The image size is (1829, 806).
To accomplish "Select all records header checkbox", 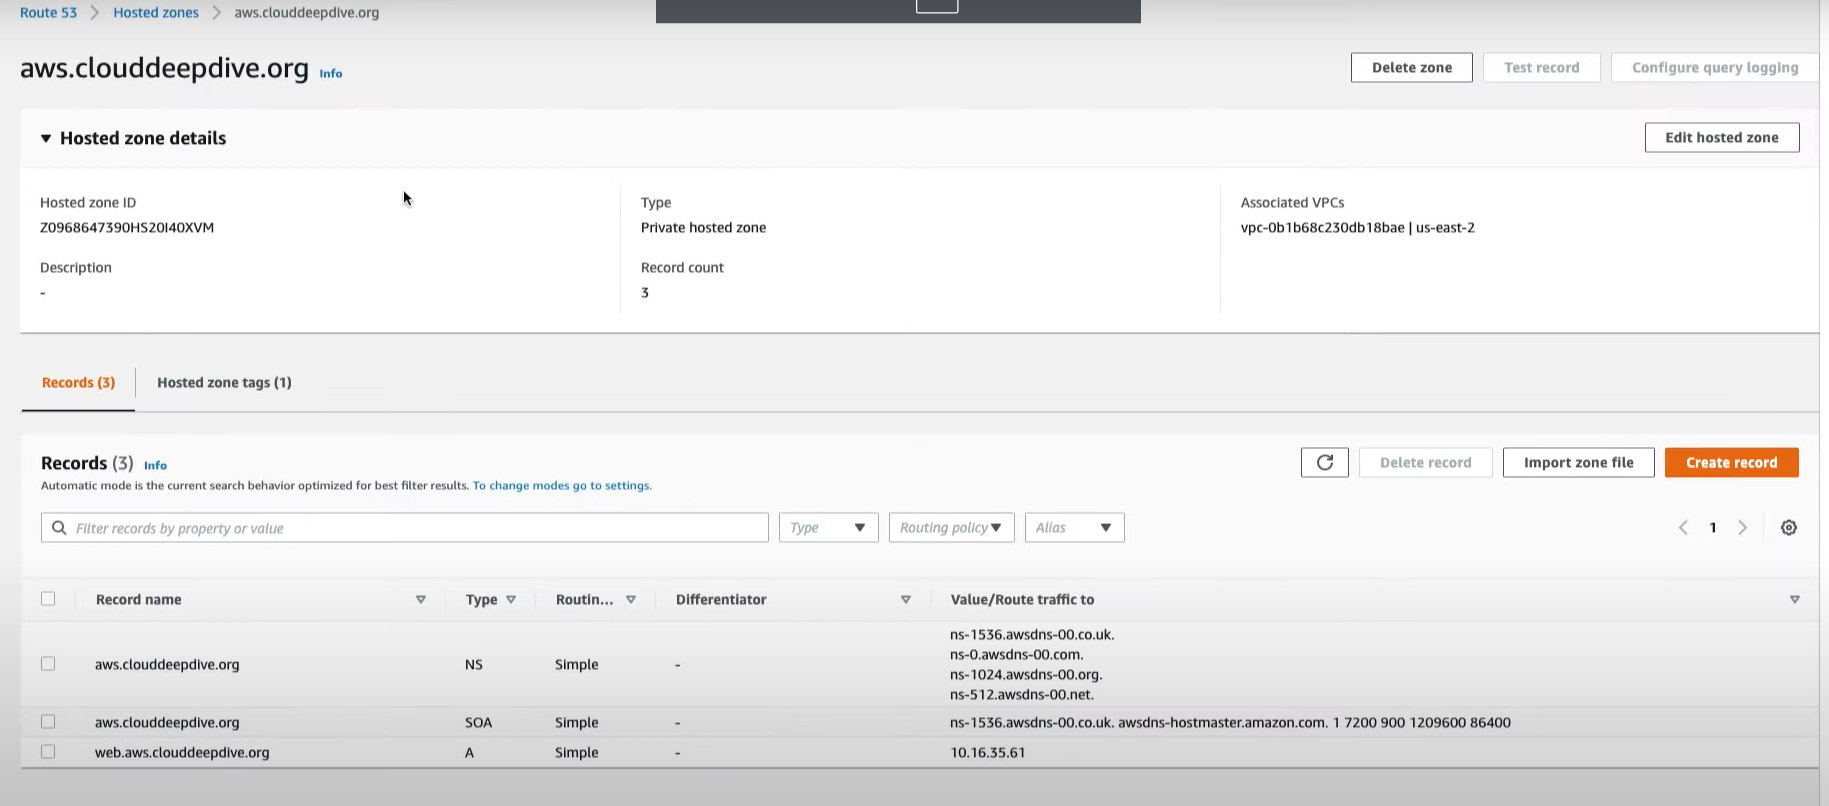I will coord(48,599).
